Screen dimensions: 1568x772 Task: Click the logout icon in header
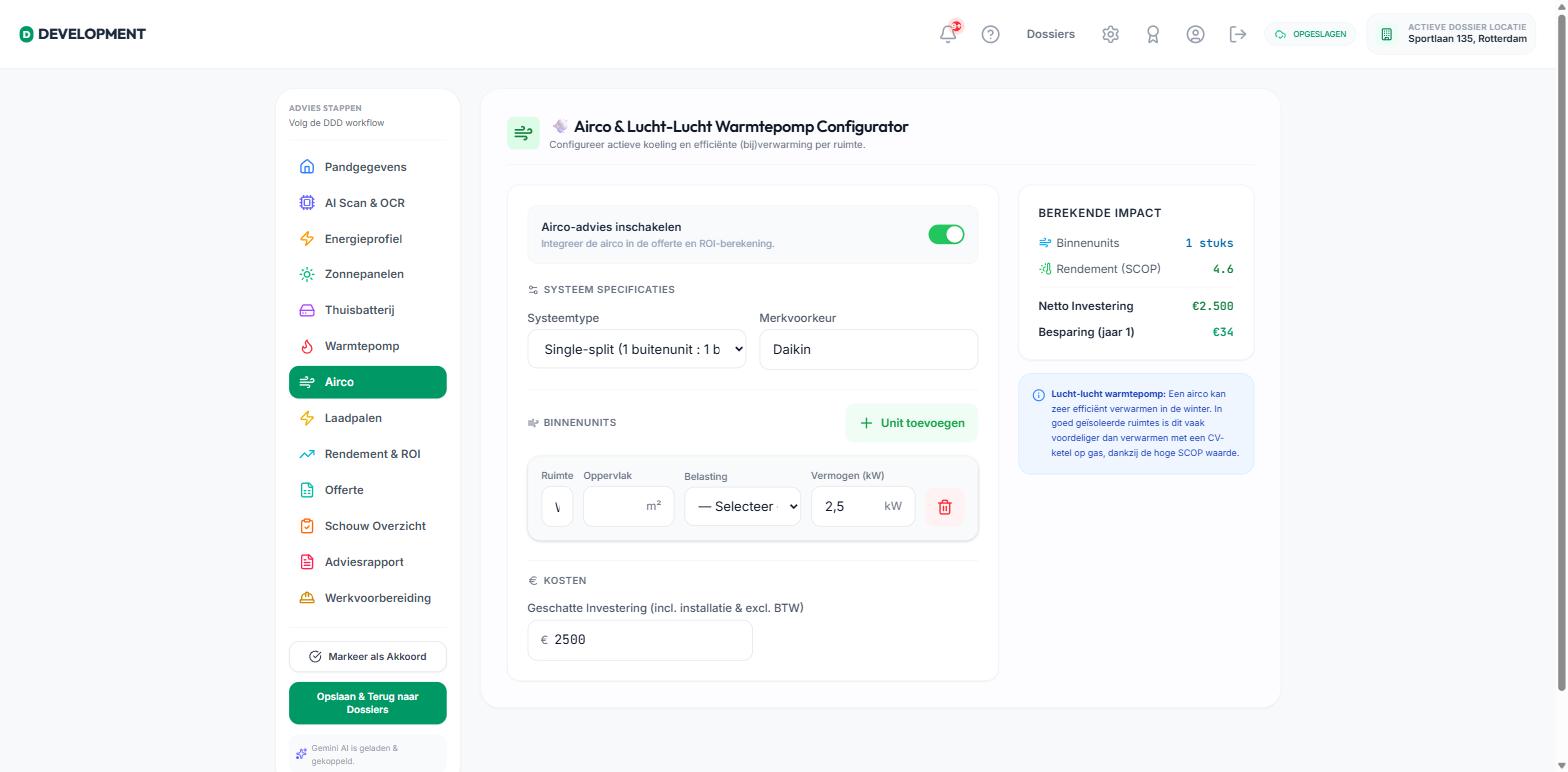click(x=1238, y=34)
